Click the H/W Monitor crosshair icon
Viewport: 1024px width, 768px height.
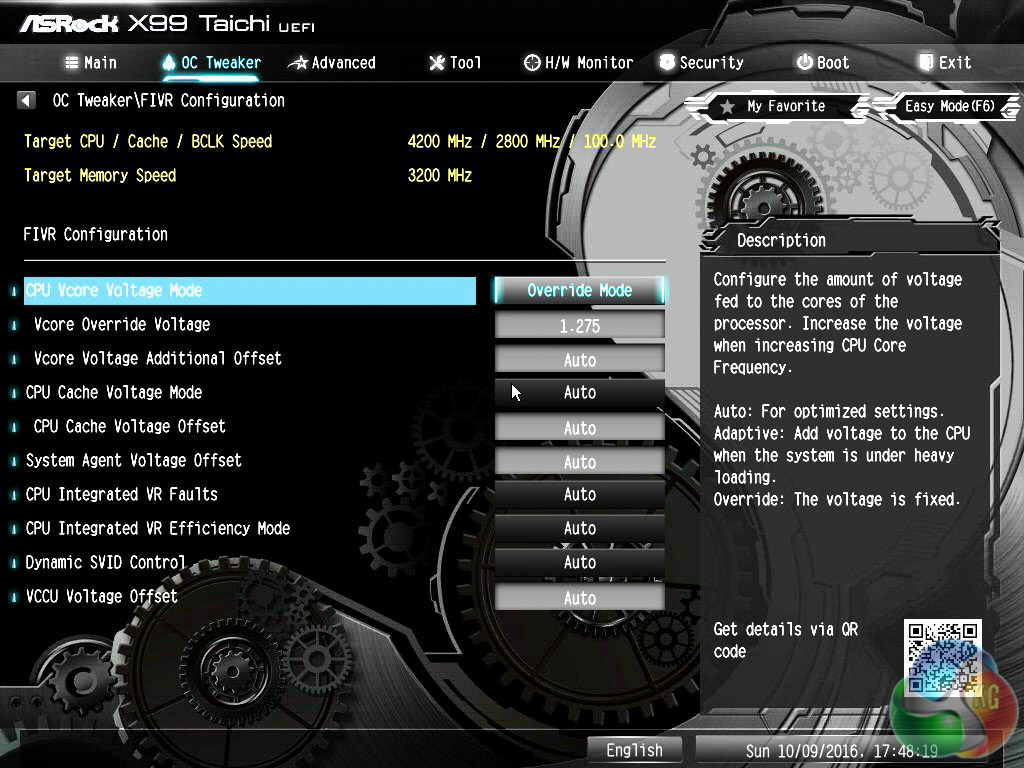coord(532,63)
